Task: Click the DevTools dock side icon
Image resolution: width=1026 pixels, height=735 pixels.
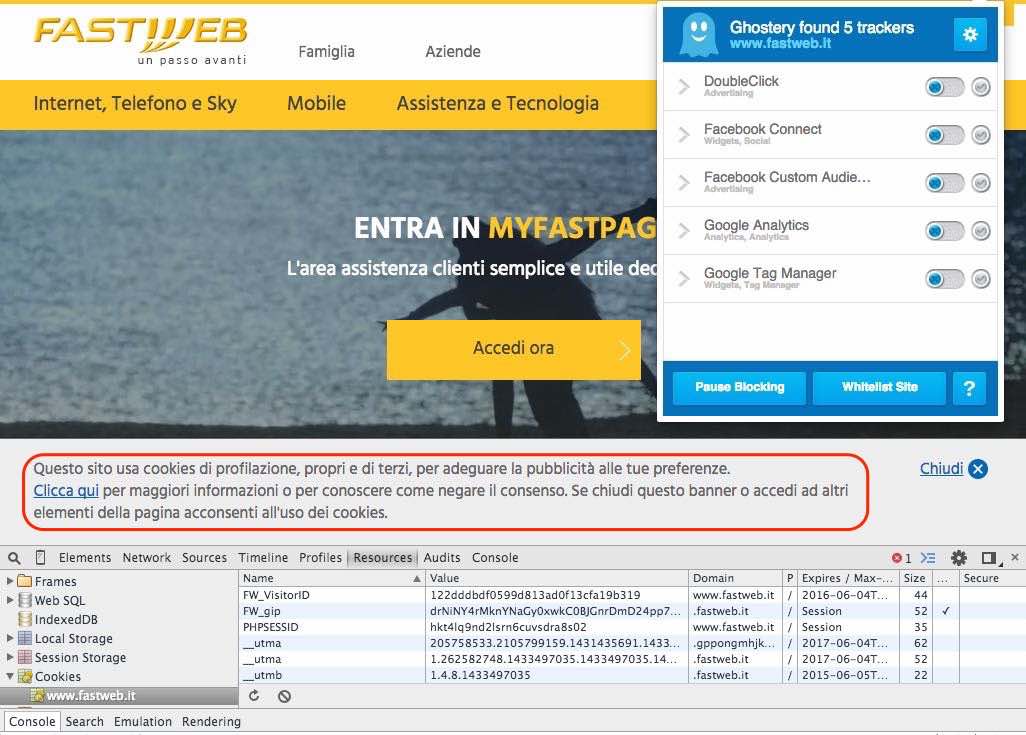Action: 989,558
